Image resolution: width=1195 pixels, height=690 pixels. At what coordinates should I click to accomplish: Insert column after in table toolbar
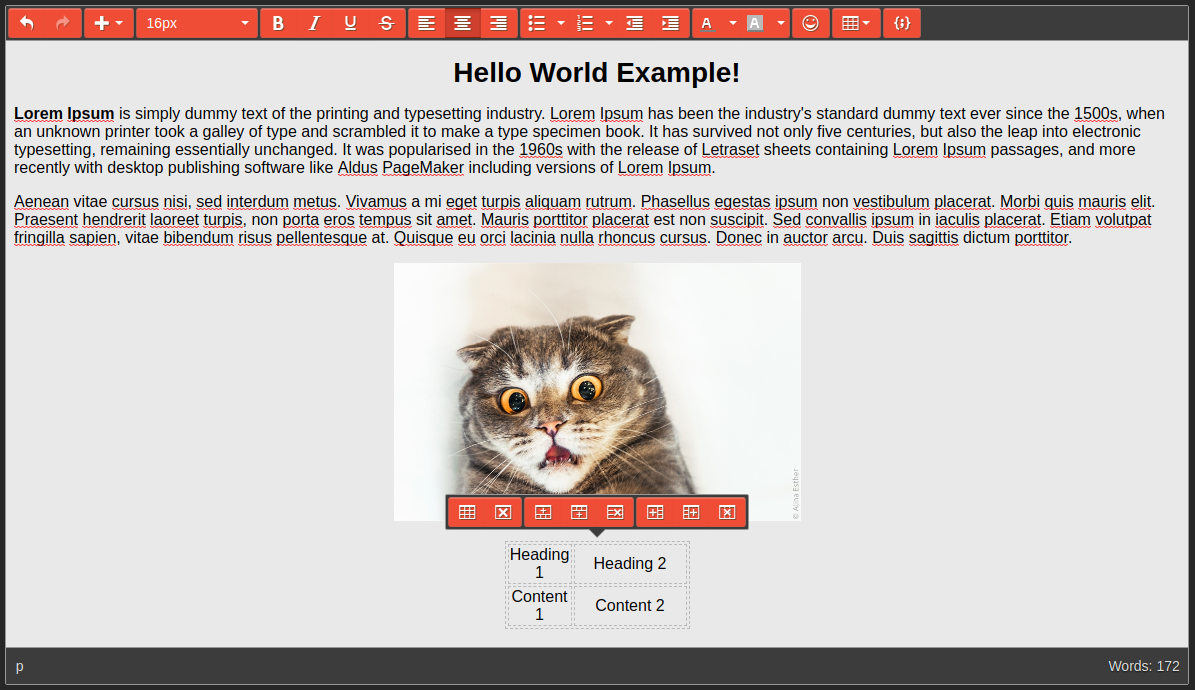click(691, 512)
